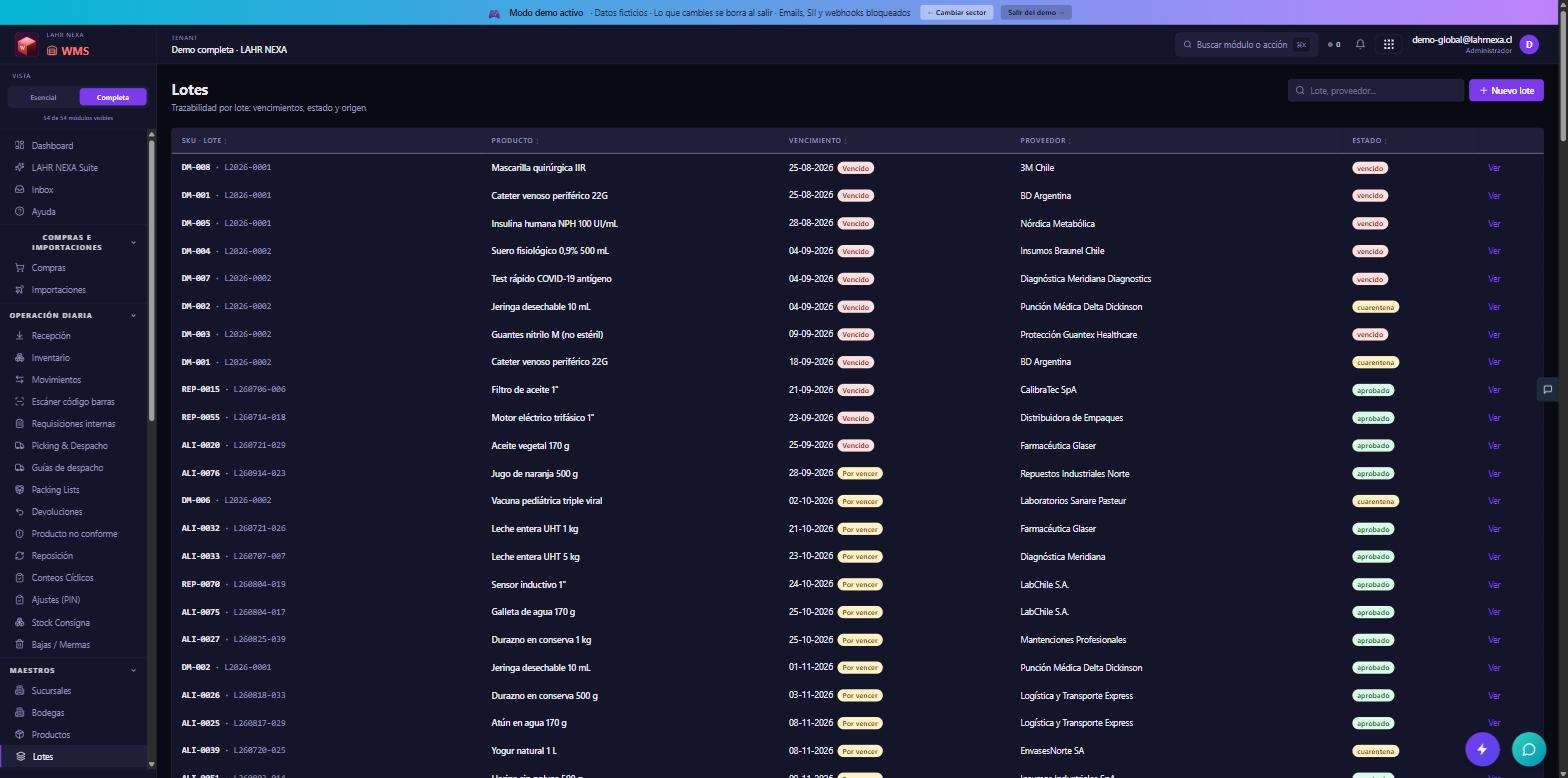The height and width of the screenshot is (778, 1568).
Task: Click the sidebar vertical scrollbar
Action: 152,280
